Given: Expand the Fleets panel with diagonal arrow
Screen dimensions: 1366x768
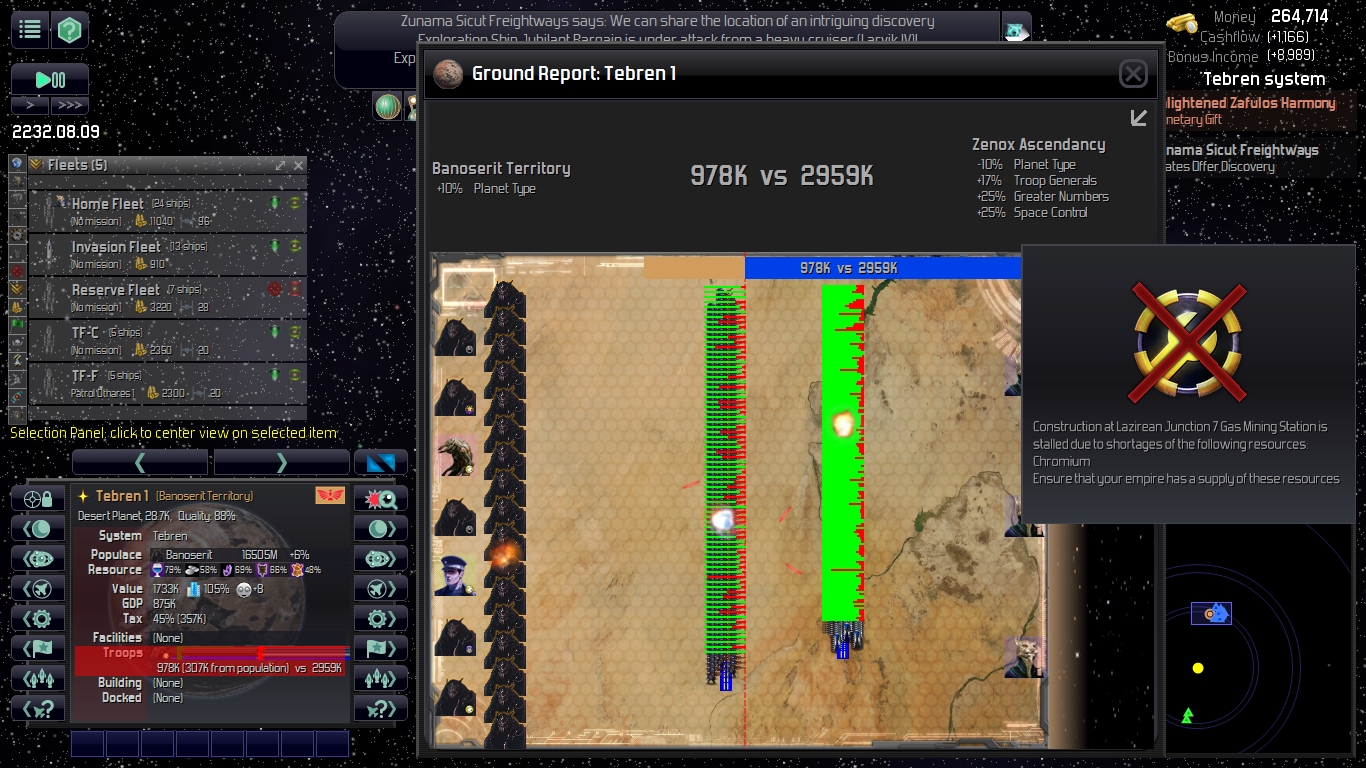Looking at the screenshot, I should (x=280, y=165).
